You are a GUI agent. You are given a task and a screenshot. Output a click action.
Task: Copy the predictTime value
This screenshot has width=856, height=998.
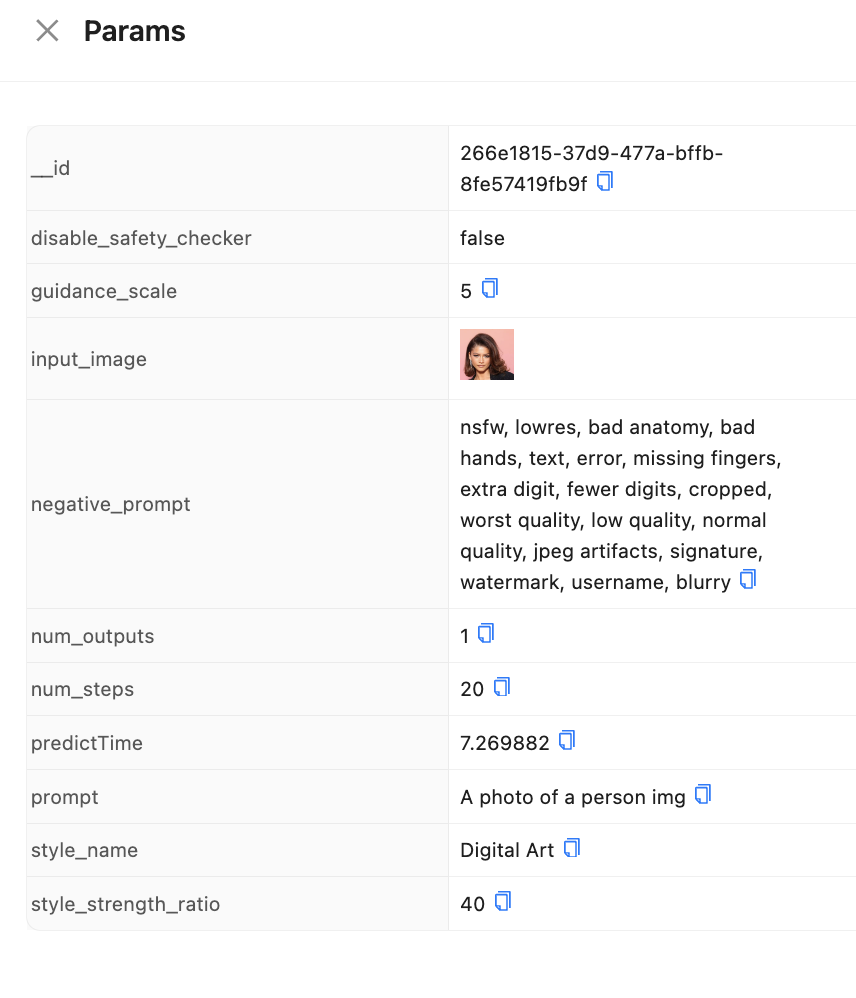(x=567, y=741)
